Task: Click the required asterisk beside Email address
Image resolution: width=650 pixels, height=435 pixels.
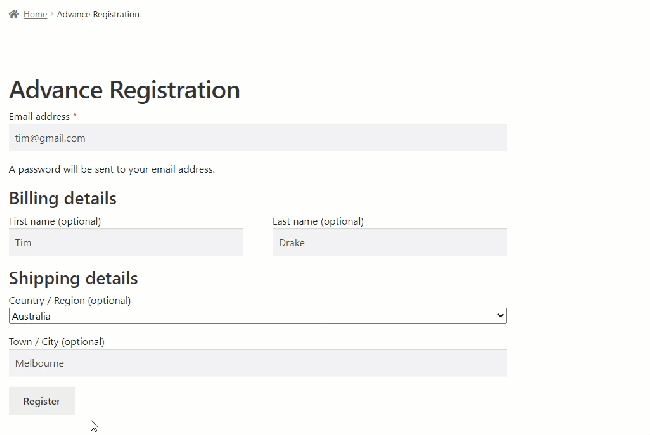Action: coord(75,117)
